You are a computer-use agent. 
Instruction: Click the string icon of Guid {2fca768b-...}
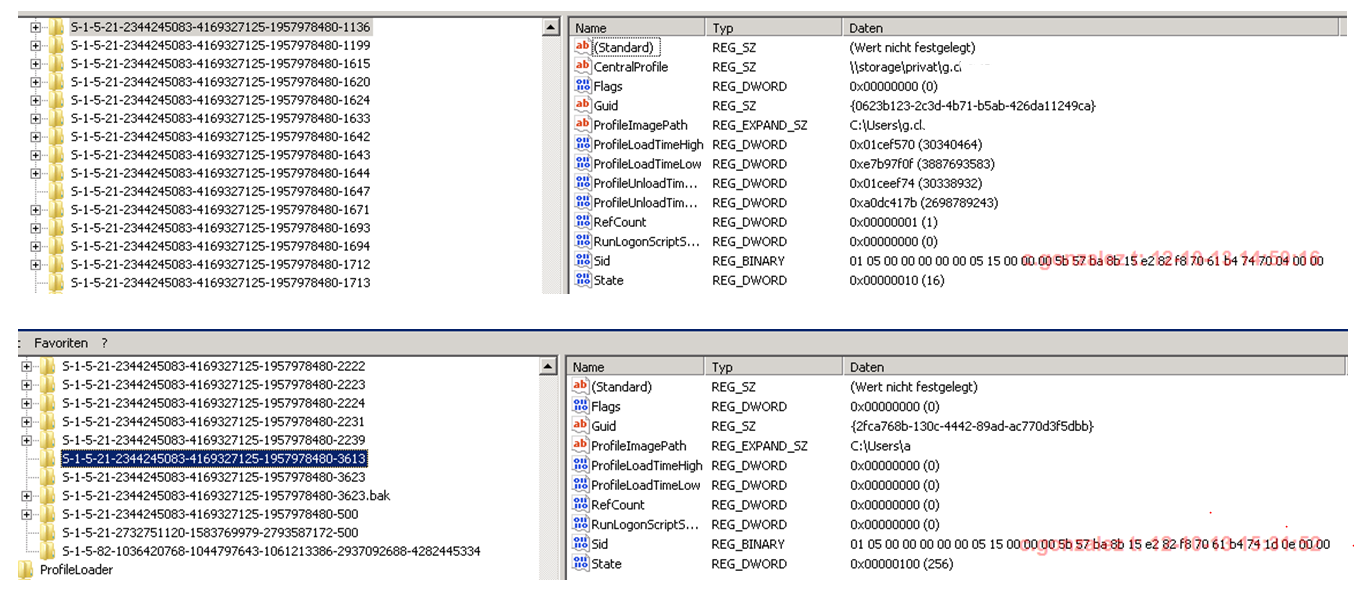(x=580, y=426)
